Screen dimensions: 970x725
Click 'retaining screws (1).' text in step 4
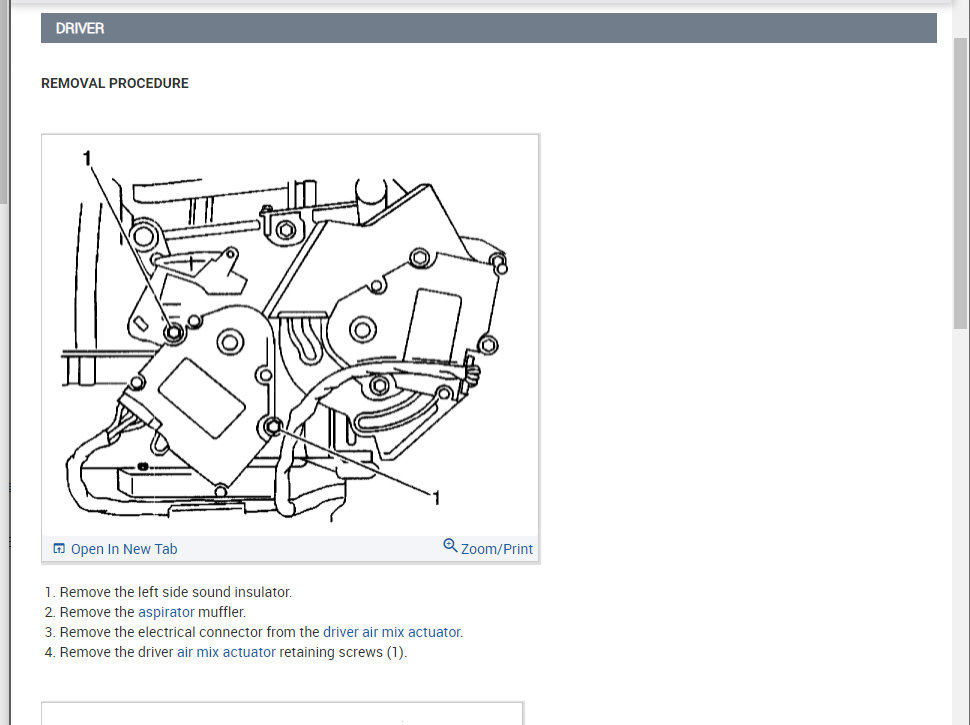(x=343, y=652)
